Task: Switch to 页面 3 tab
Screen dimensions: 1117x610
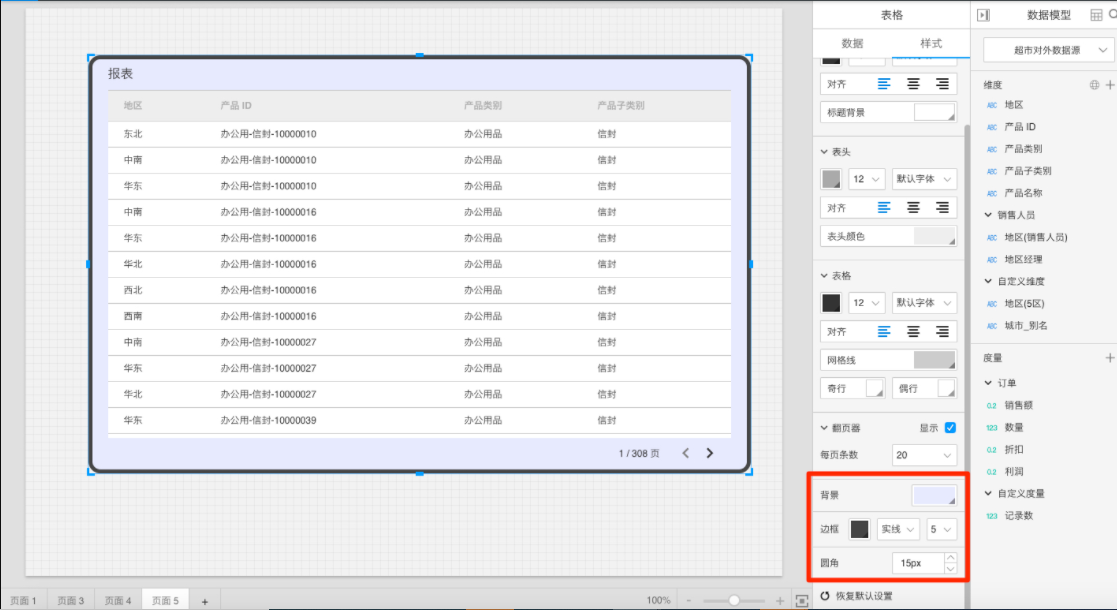Action: click(x=70, y=600)
